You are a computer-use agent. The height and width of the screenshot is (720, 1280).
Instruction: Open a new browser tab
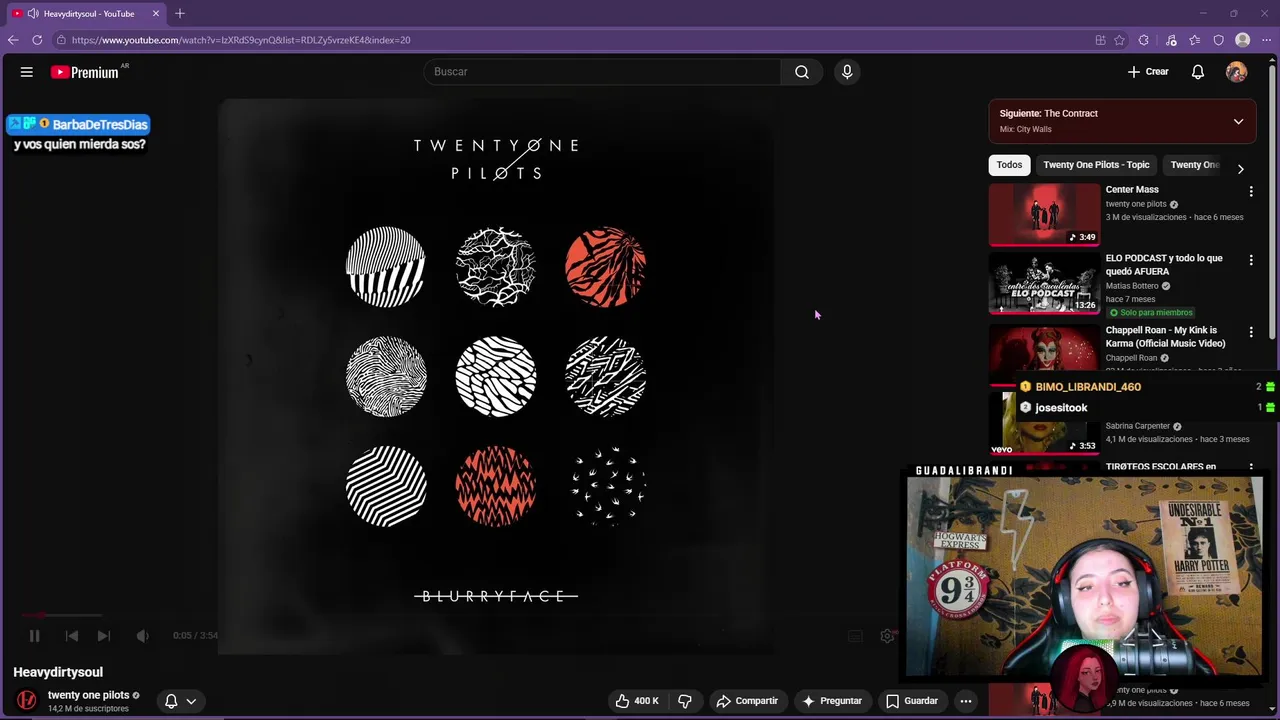(x=180, y=14)
